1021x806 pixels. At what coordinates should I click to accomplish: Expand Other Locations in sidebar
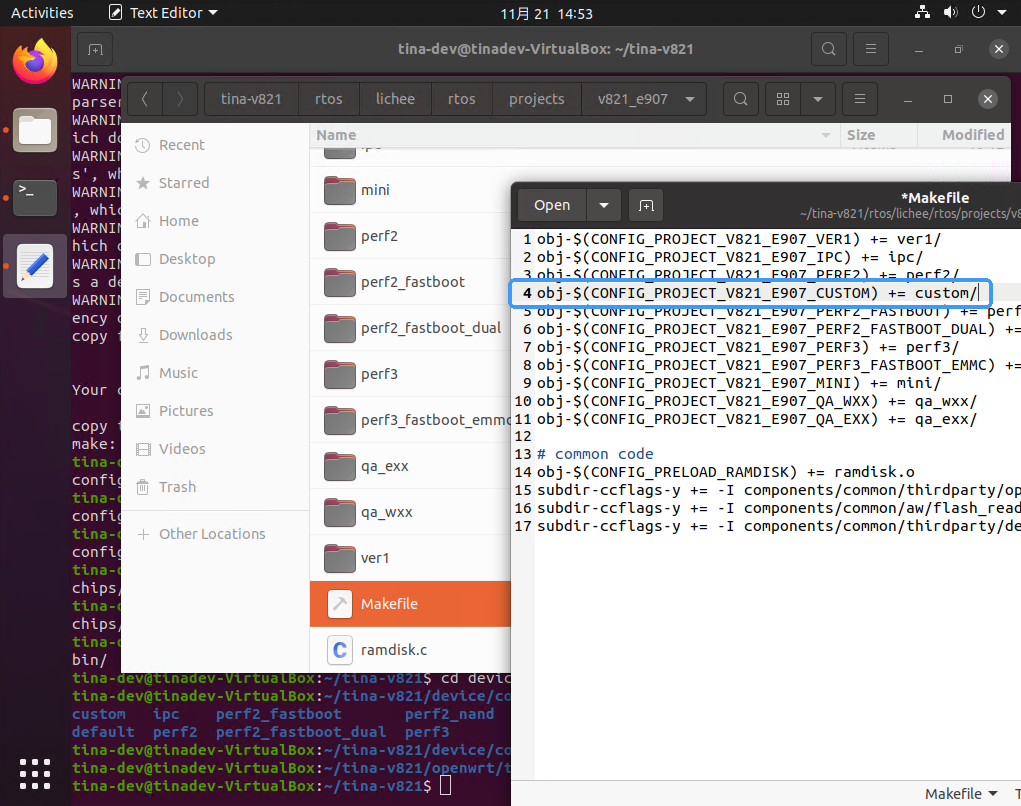[x=211, y=534]
